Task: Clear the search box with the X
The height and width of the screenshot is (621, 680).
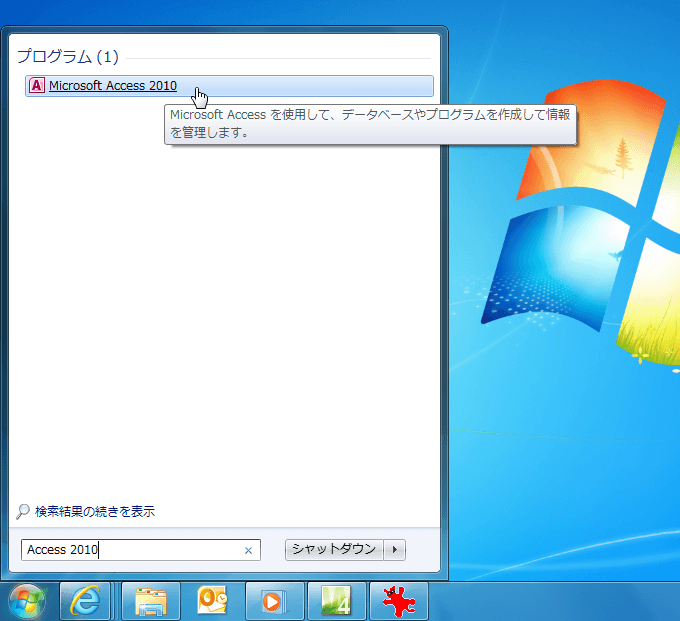Action: coord(248,550)
